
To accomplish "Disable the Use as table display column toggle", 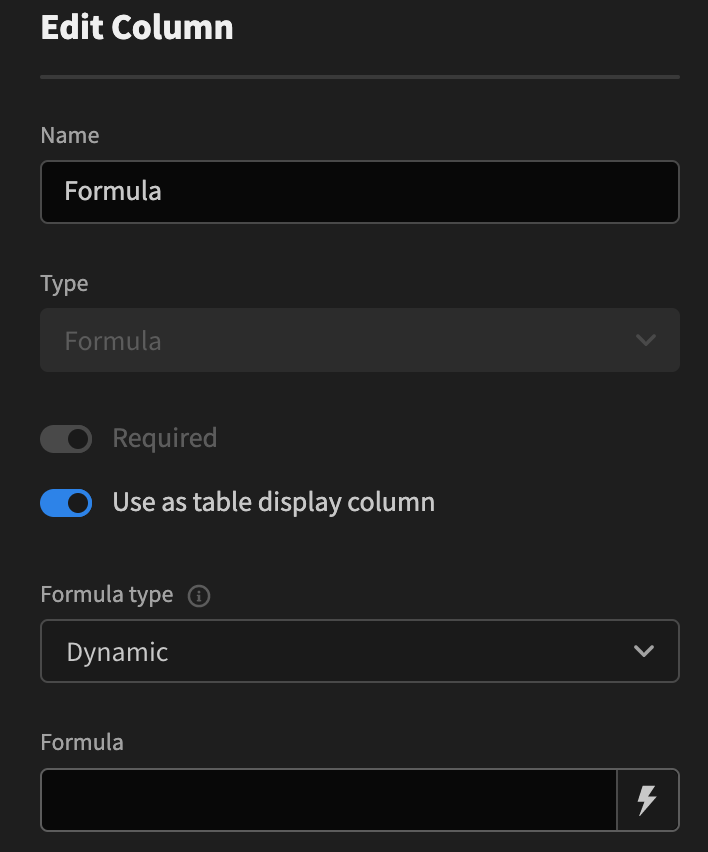I will coord(66,503).
